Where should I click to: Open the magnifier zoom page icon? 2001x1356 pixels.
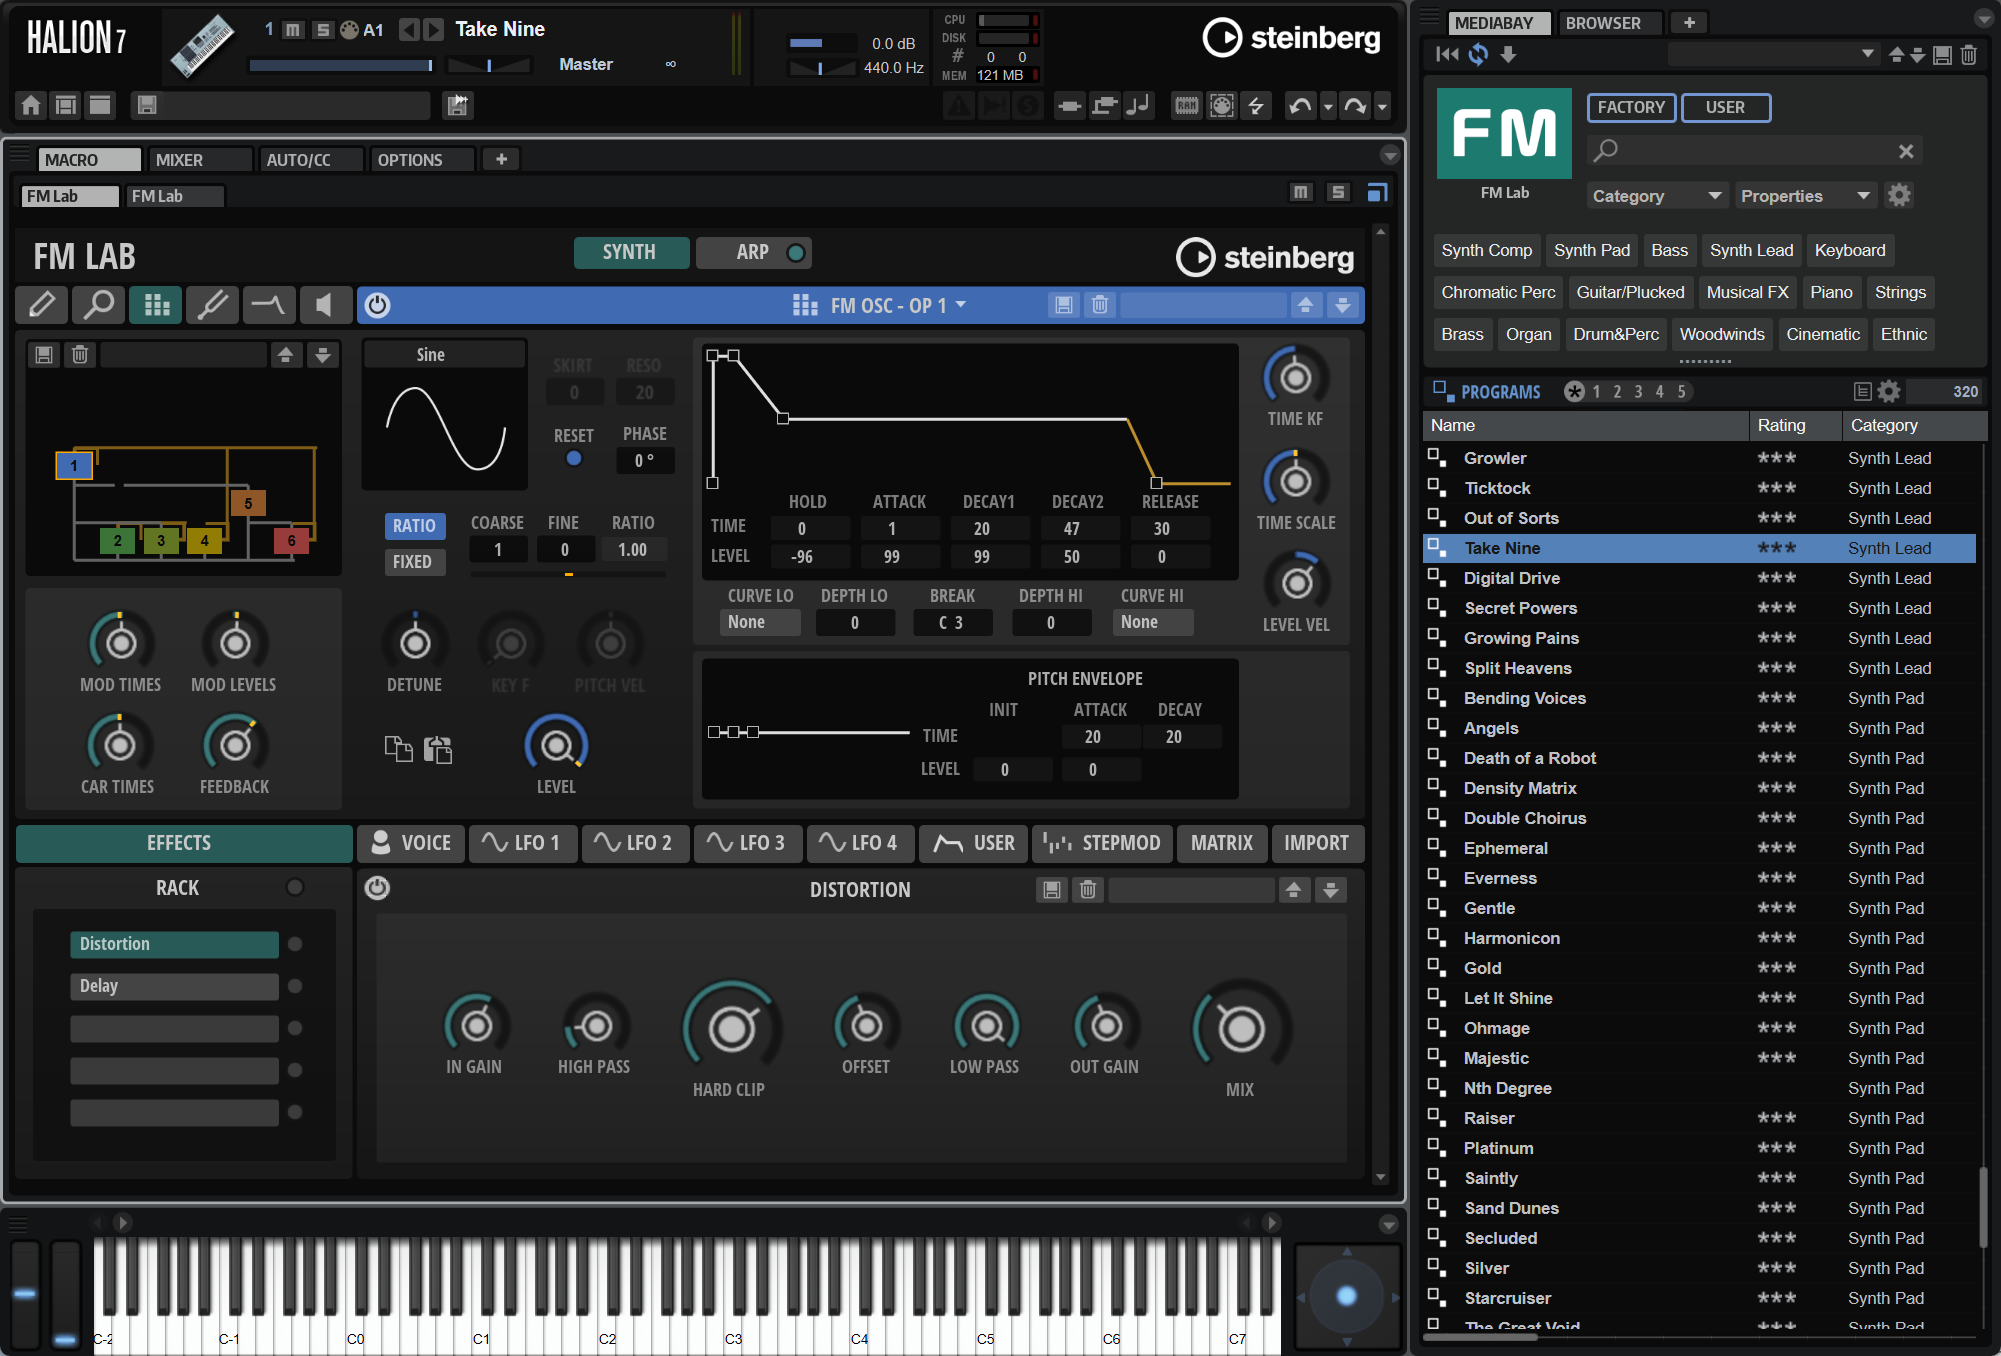98,305
